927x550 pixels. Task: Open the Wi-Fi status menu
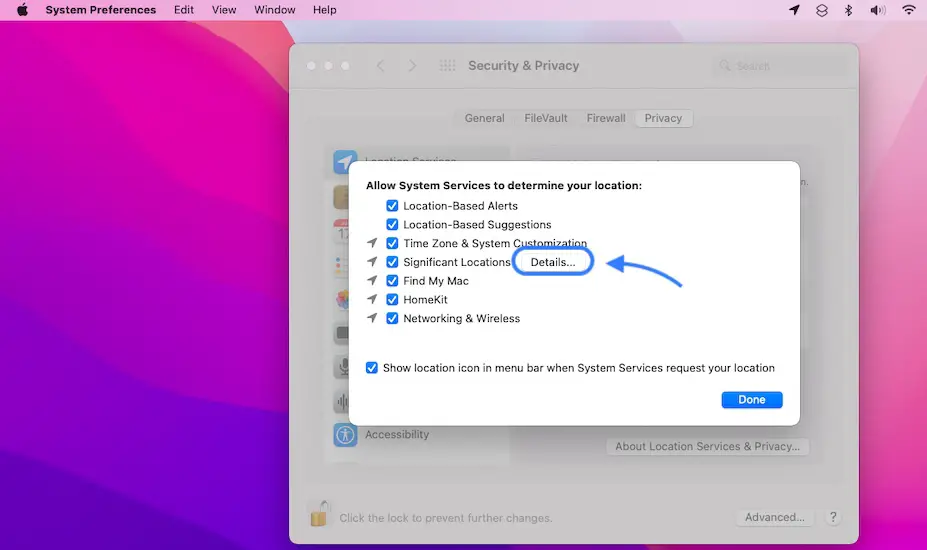click(x=909, y=10)
